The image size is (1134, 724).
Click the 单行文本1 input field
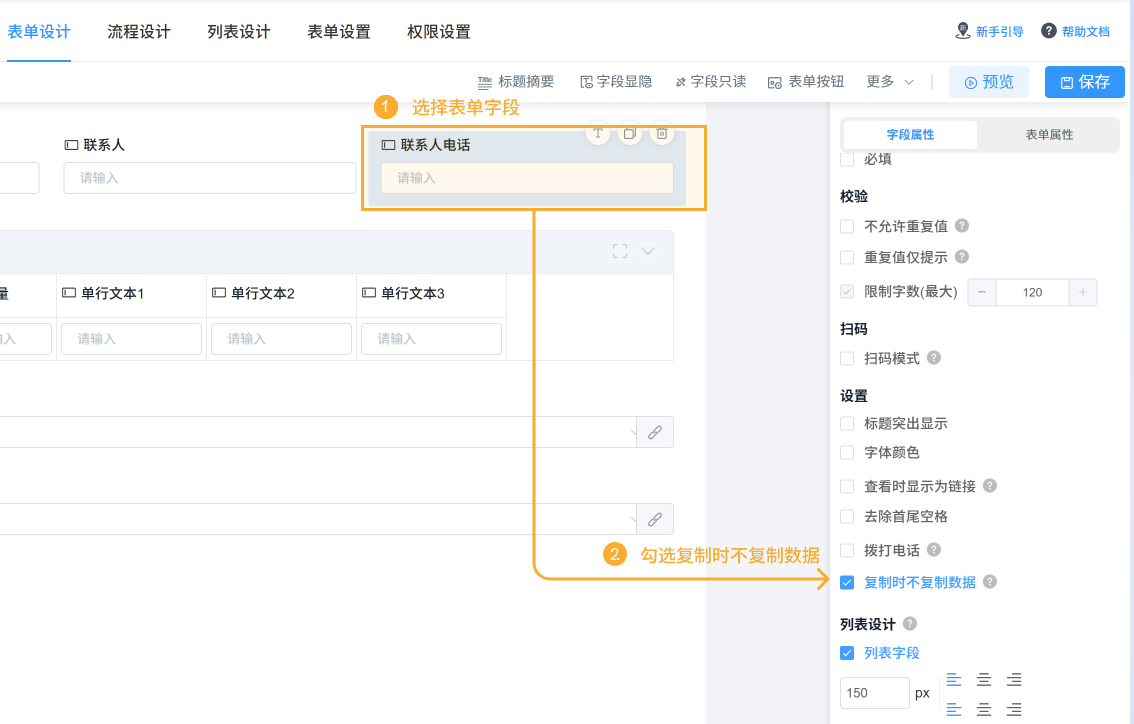pyautogui.click(x=132, y=338)
